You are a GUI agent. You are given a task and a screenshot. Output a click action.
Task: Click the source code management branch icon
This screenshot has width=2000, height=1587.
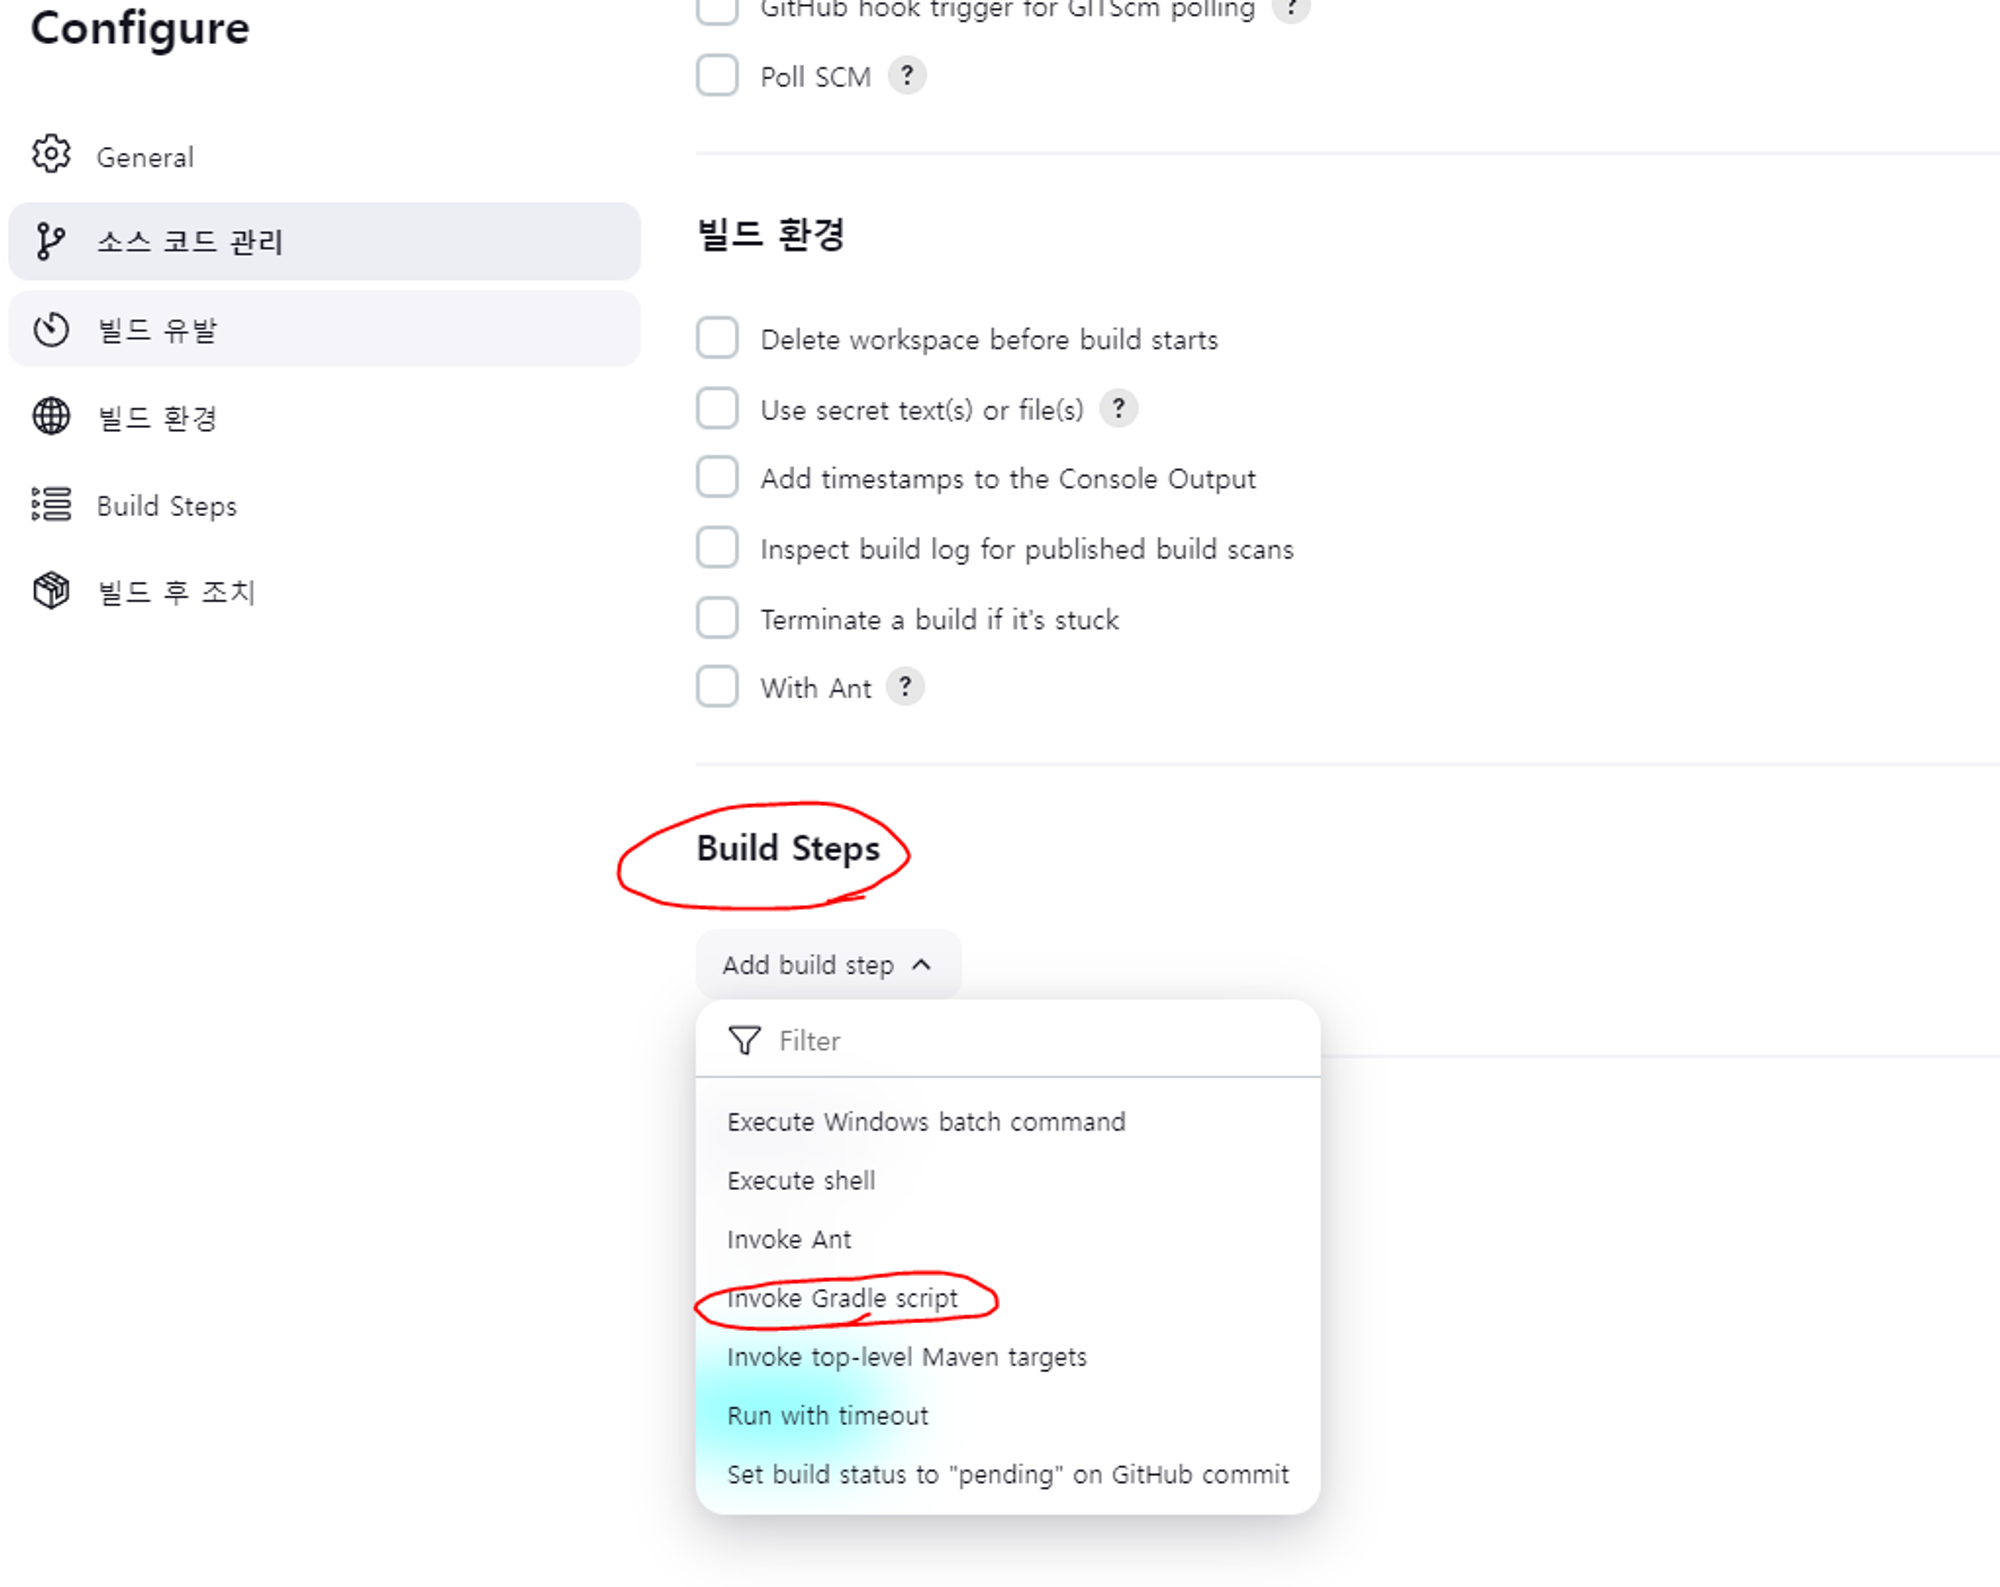51,242
